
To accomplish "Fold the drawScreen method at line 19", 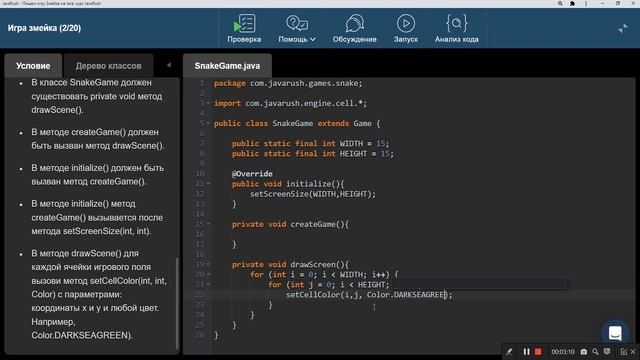I will click(208, 264).
